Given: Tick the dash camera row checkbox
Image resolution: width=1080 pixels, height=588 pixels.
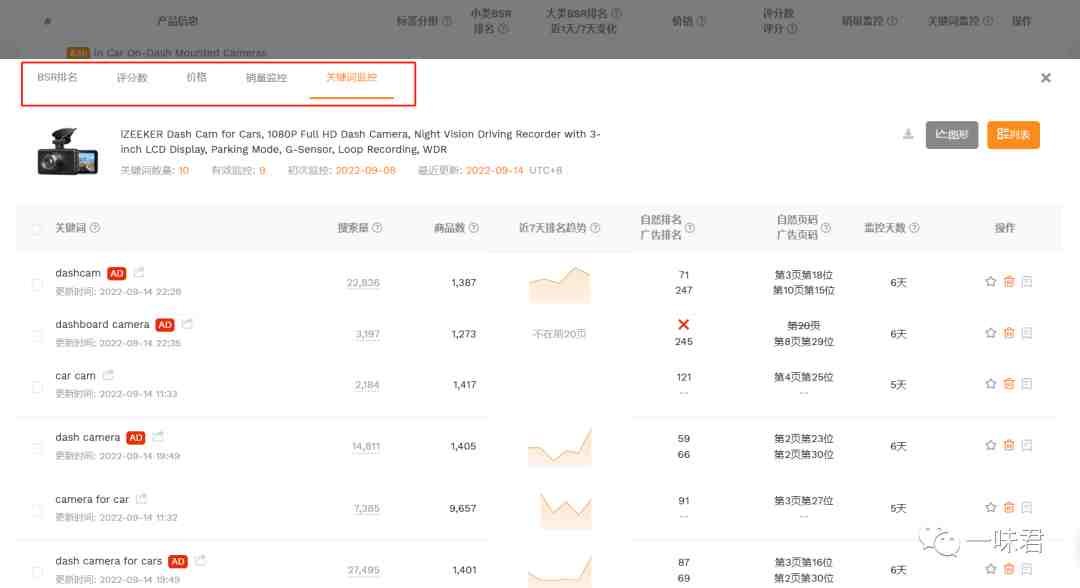Looking at the screenshot, I should pyautogui.click(x=37, y=447).
